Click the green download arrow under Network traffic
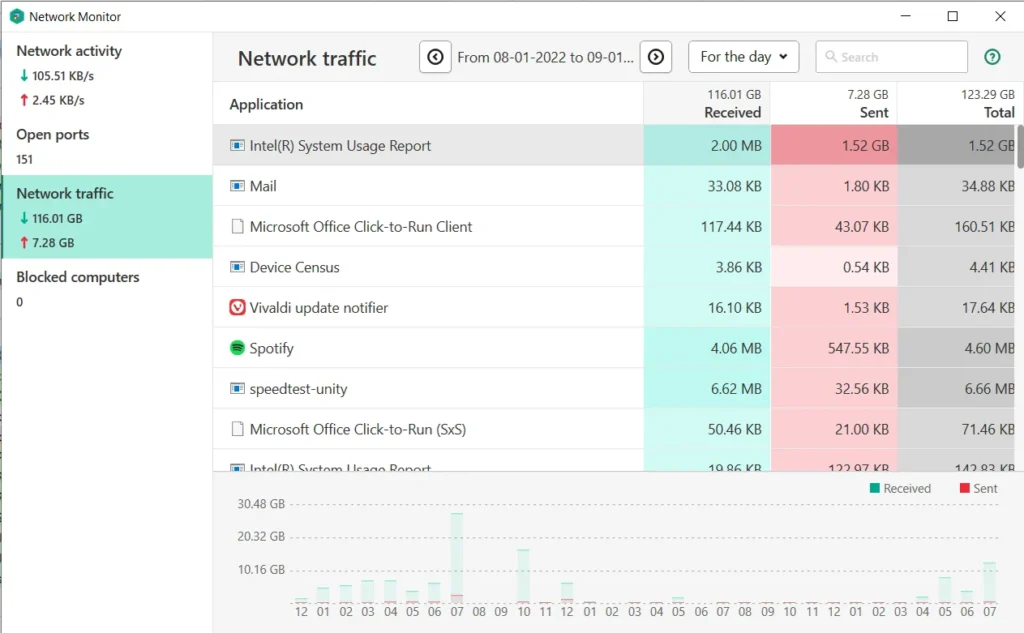 [24, 218]
